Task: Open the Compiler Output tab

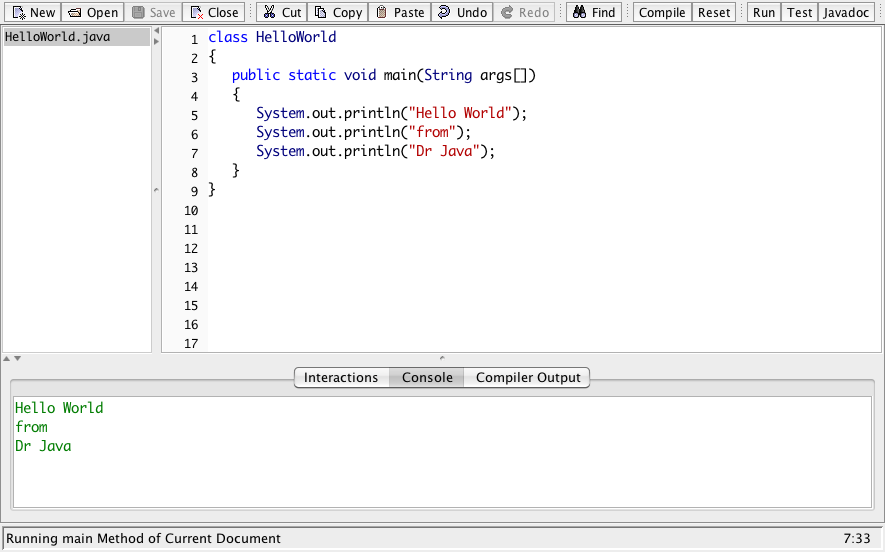Action: click(x=528, y=378)
